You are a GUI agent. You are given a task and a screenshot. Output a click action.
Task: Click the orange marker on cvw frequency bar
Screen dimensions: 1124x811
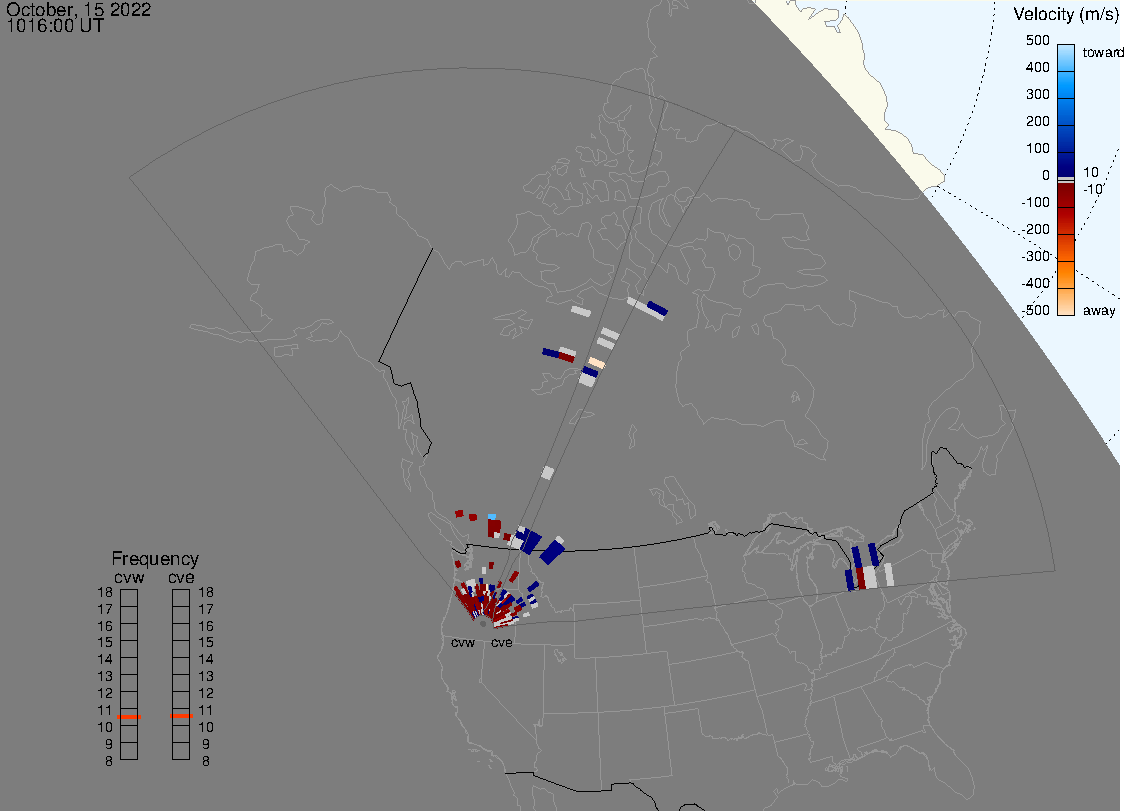click(x=129, y=717)
